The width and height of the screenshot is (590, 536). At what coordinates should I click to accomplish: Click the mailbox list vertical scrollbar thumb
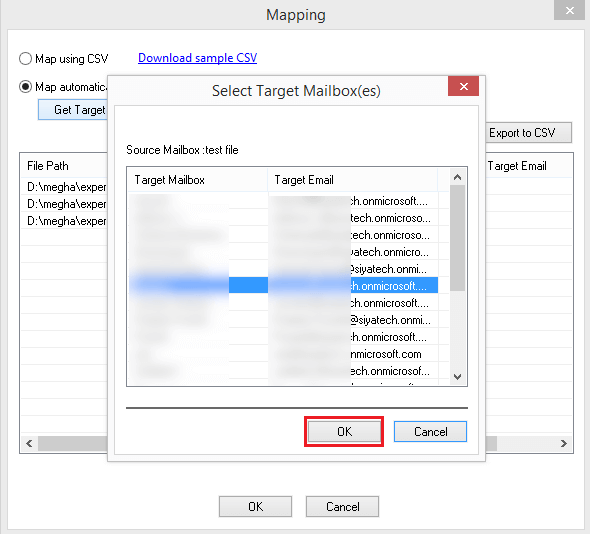pos(458,238)
